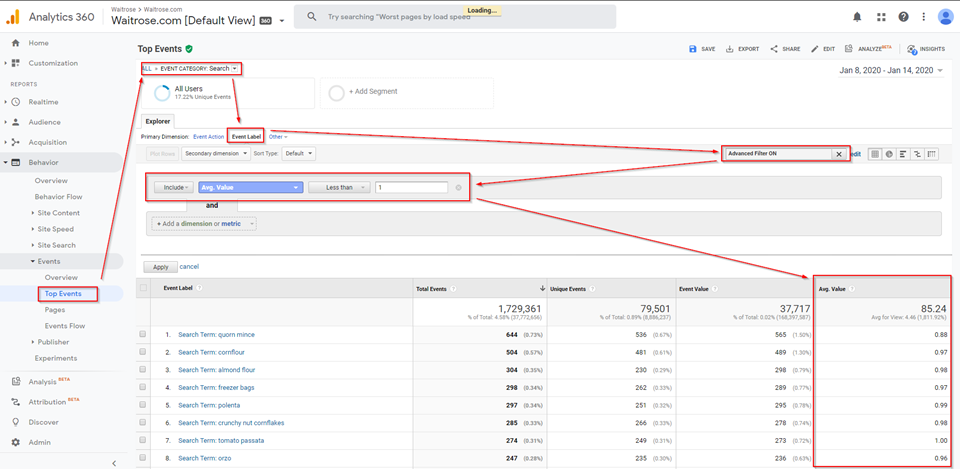960x469 pixels.
Task: Open the user account avatar
Action: (x=945, y=17)
